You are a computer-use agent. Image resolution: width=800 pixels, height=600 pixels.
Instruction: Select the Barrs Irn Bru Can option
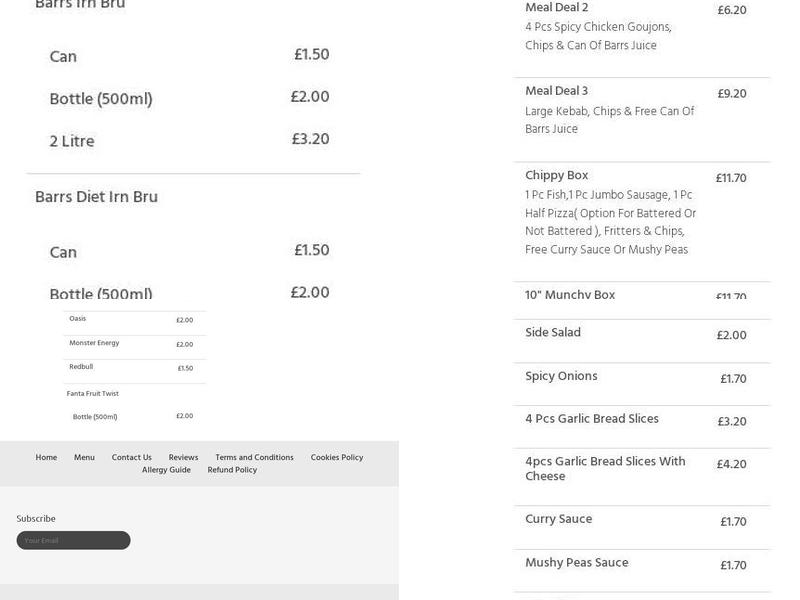(62, 57)
